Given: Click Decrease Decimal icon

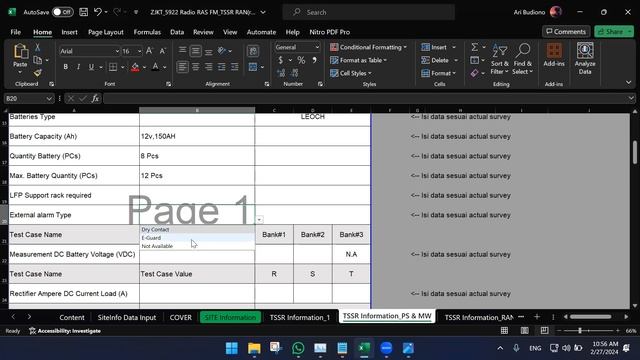Looking at the screenshot, I should tap(295, 73).
